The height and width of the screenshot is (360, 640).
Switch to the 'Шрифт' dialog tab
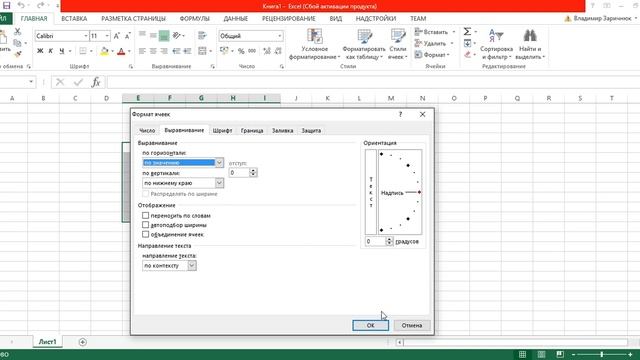point(222,131)
